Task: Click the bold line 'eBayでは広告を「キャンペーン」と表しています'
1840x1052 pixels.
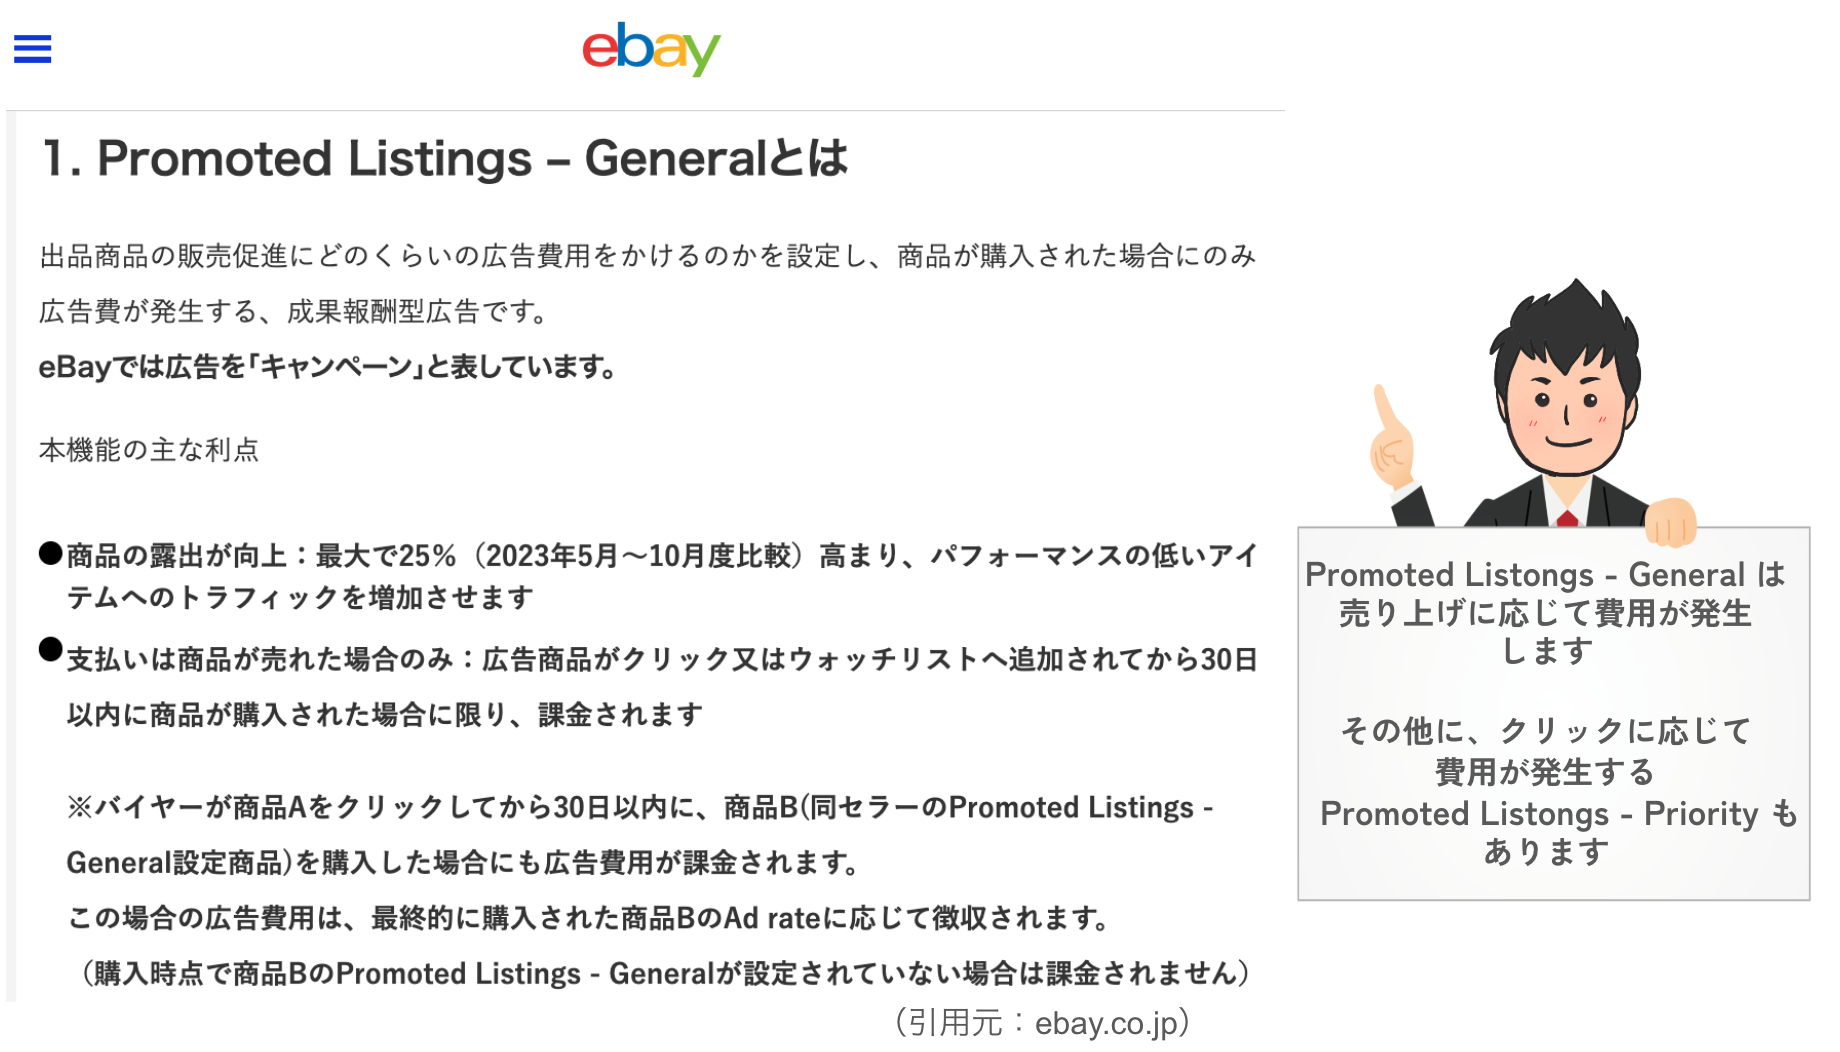Action: tap(327, 367)
